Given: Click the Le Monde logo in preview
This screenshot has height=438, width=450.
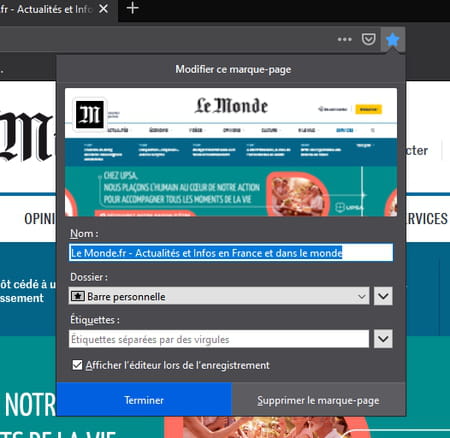Looking at the screenshot, I should point(231,106).
